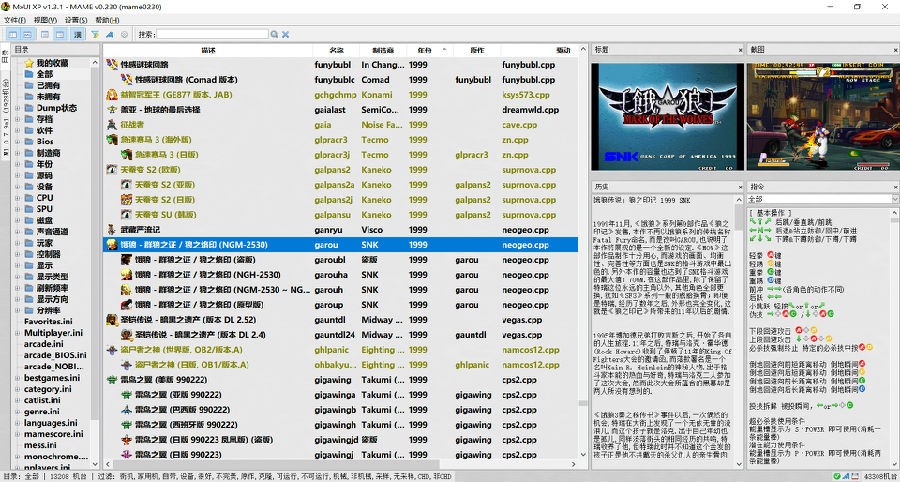The height and width of the screenshot is (482, 900).
Task: Click the gaia game row icon
Action: pos(112,125)
